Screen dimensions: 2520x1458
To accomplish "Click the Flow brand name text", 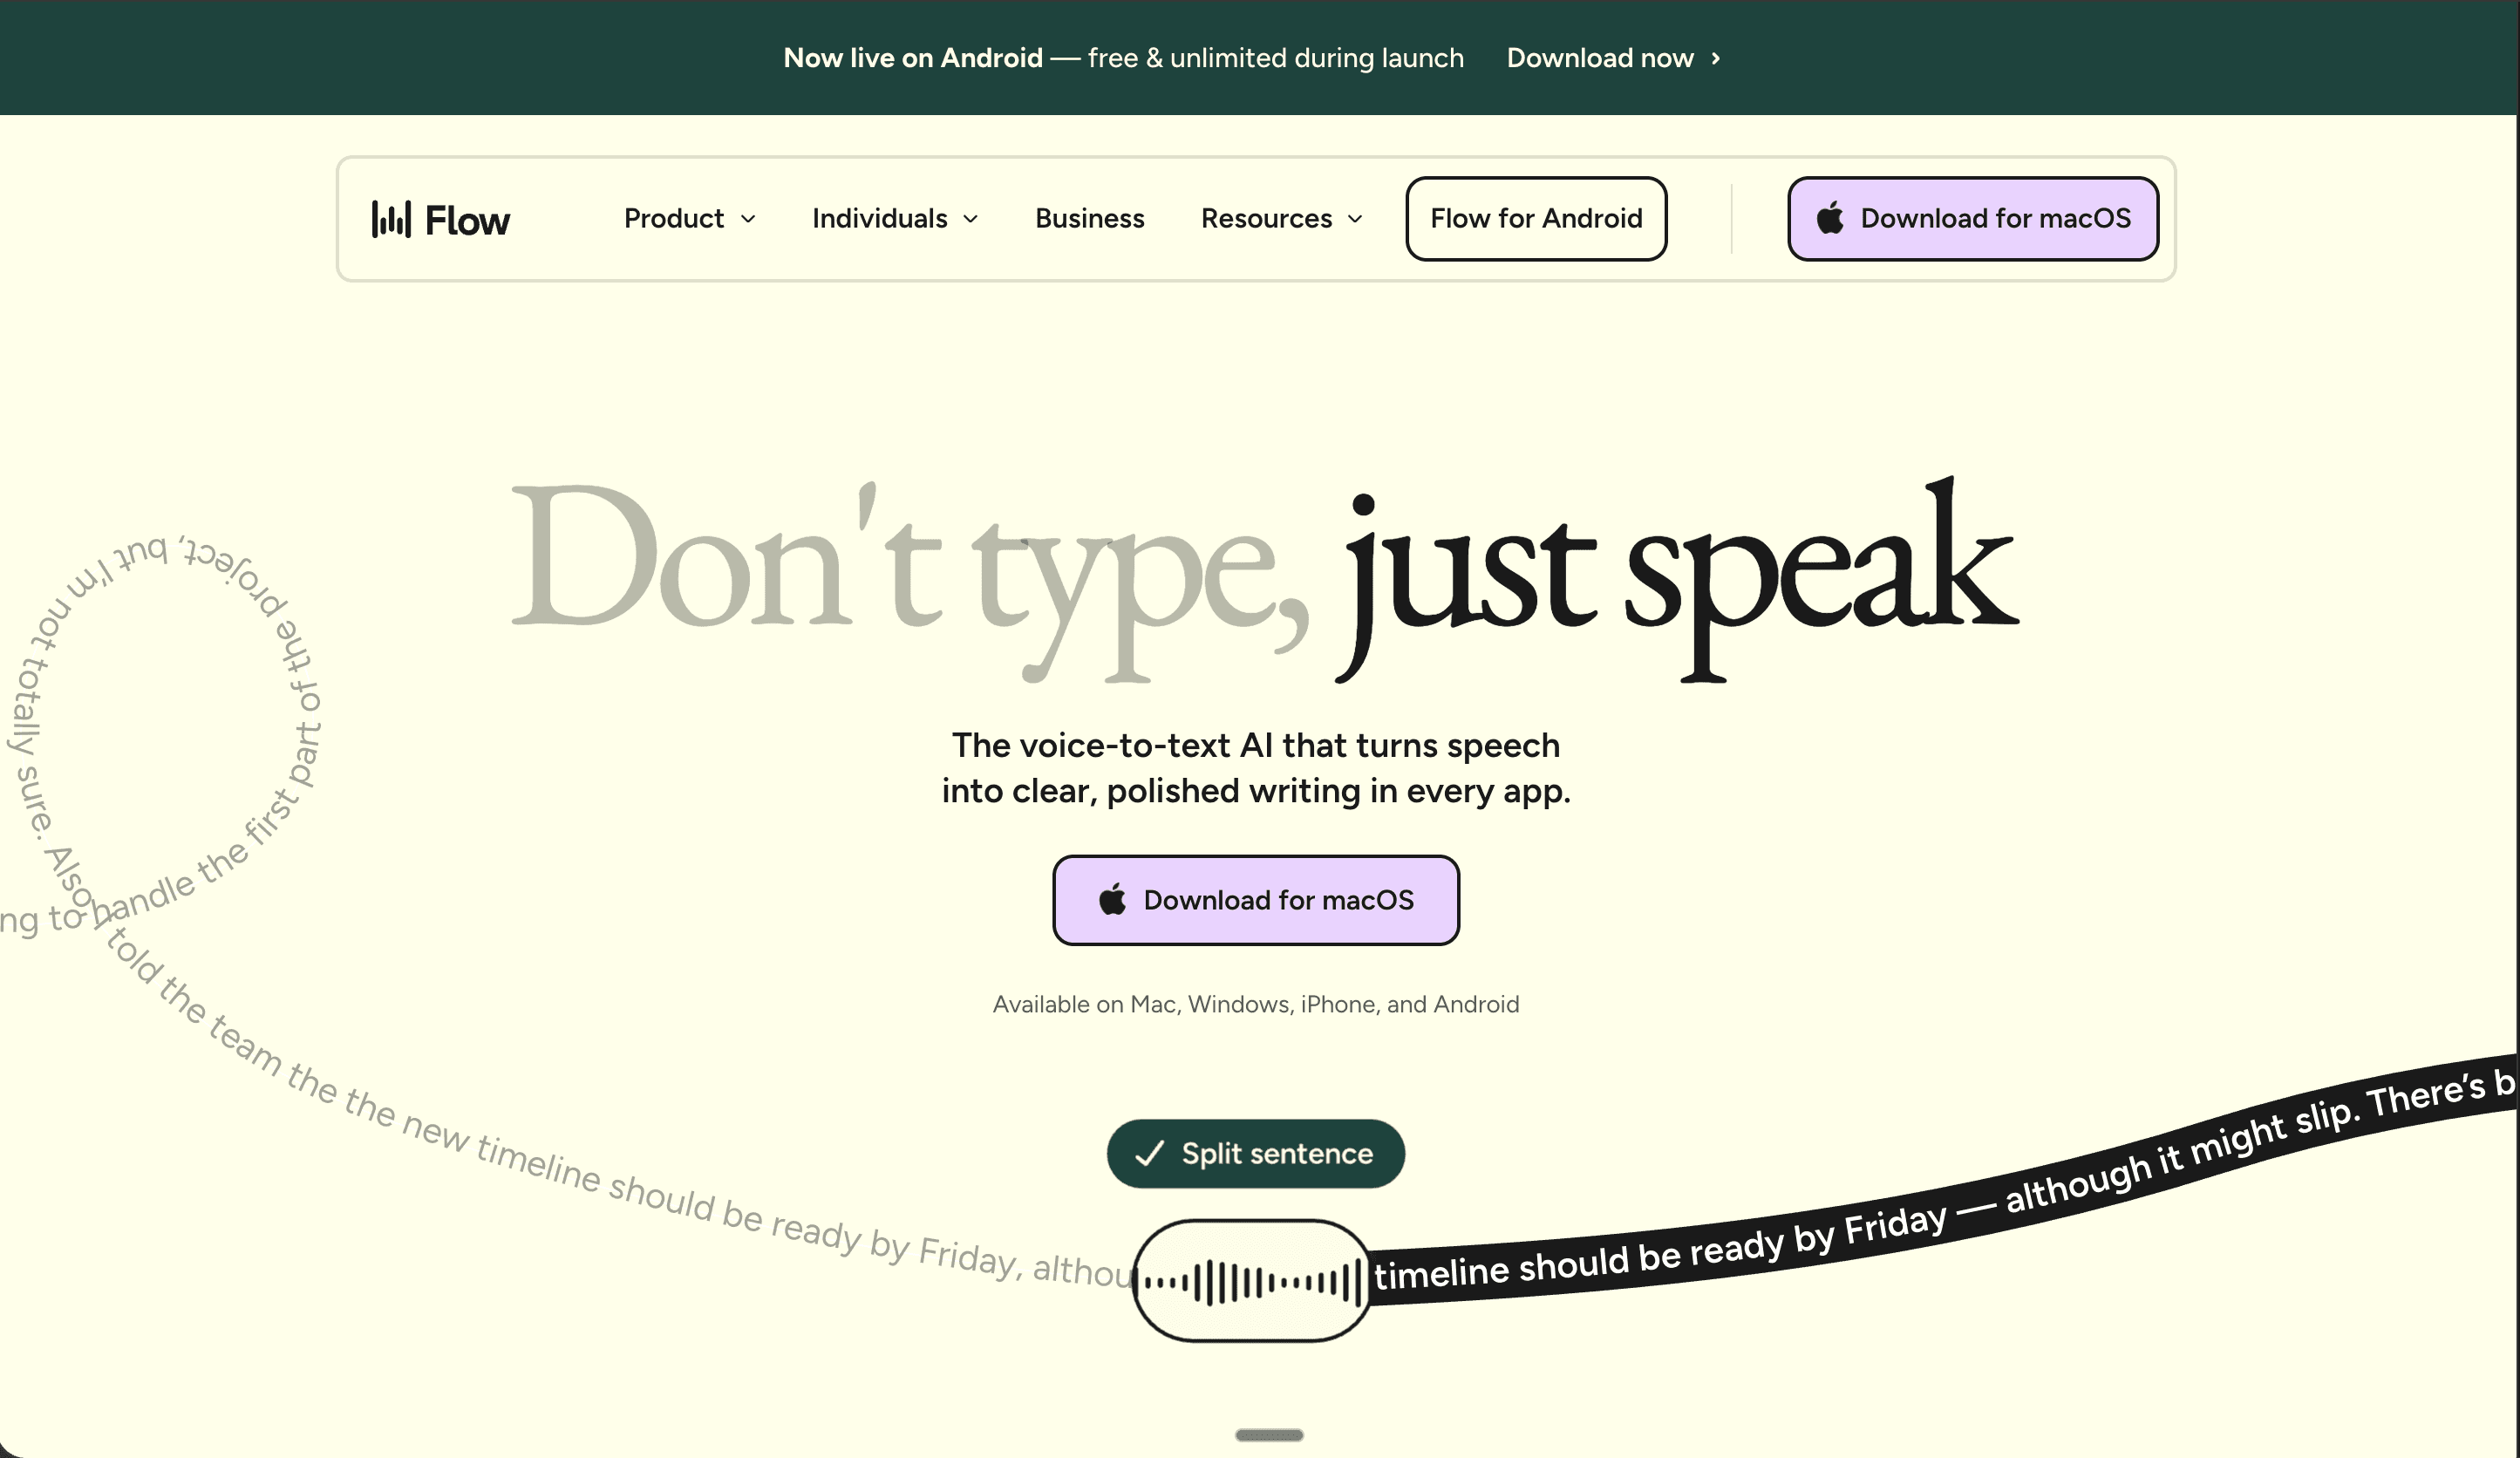I will point(467,220).
